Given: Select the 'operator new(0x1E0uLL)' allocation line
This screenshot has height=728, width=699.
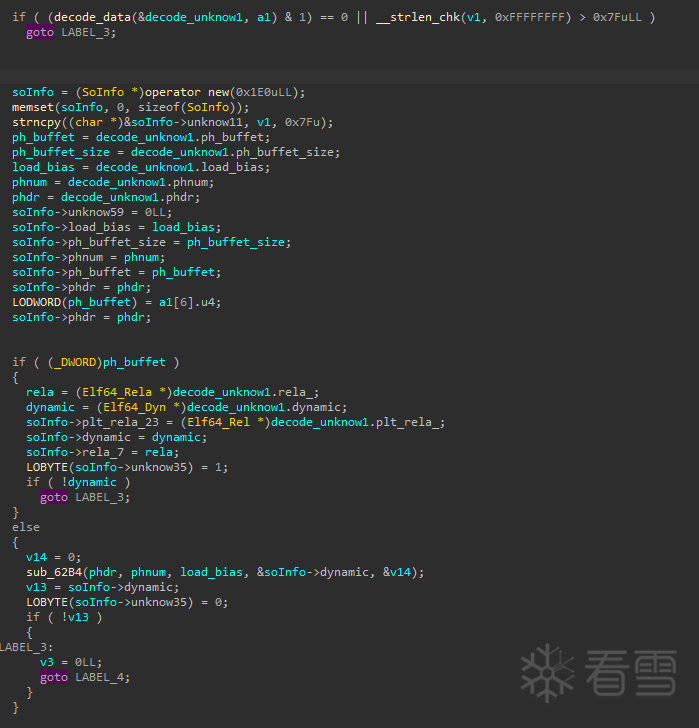Looking at the screenshot, I should pos(158,92).
